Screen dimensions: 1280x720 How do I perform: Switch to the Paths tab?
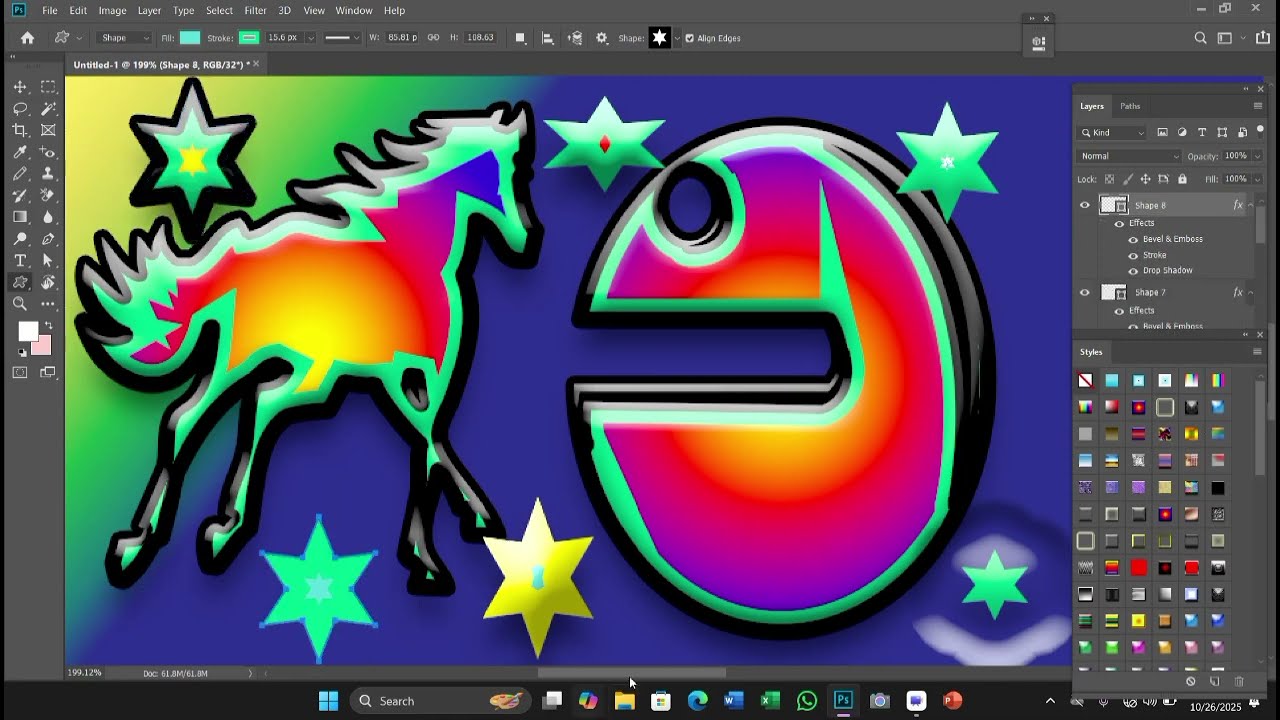(1130, 106)
